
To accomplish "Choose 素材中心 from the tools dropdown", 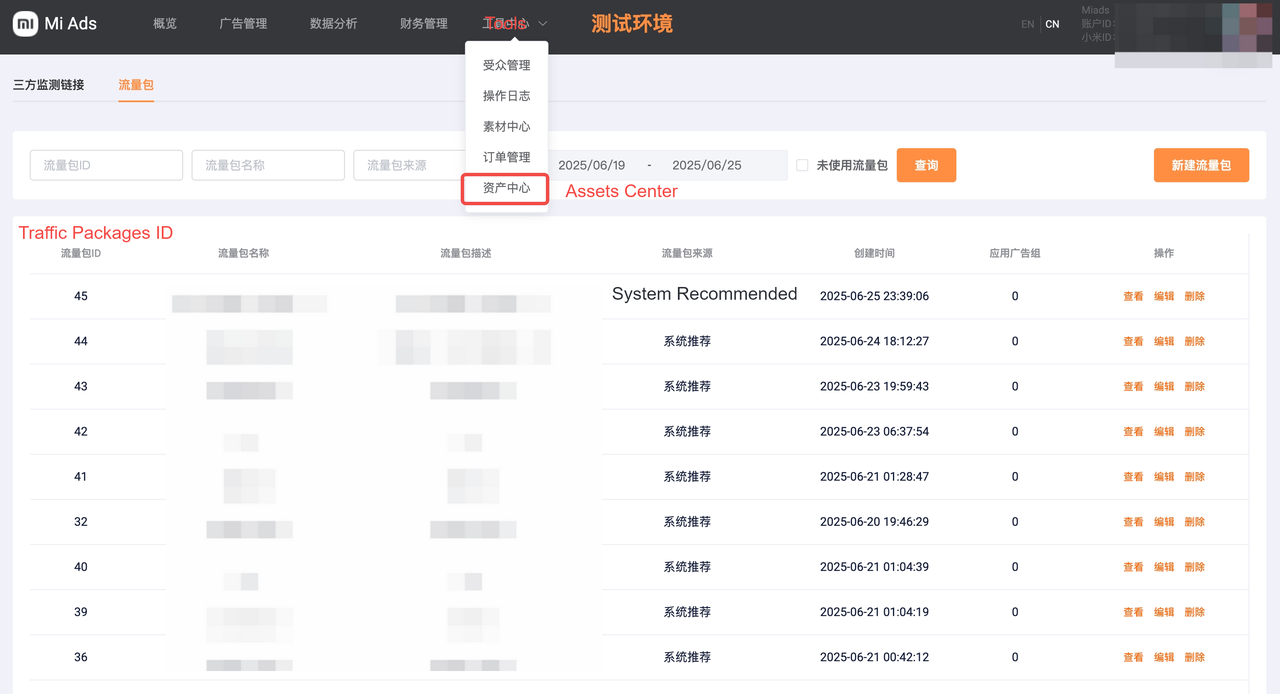I will tap(506, 127).
